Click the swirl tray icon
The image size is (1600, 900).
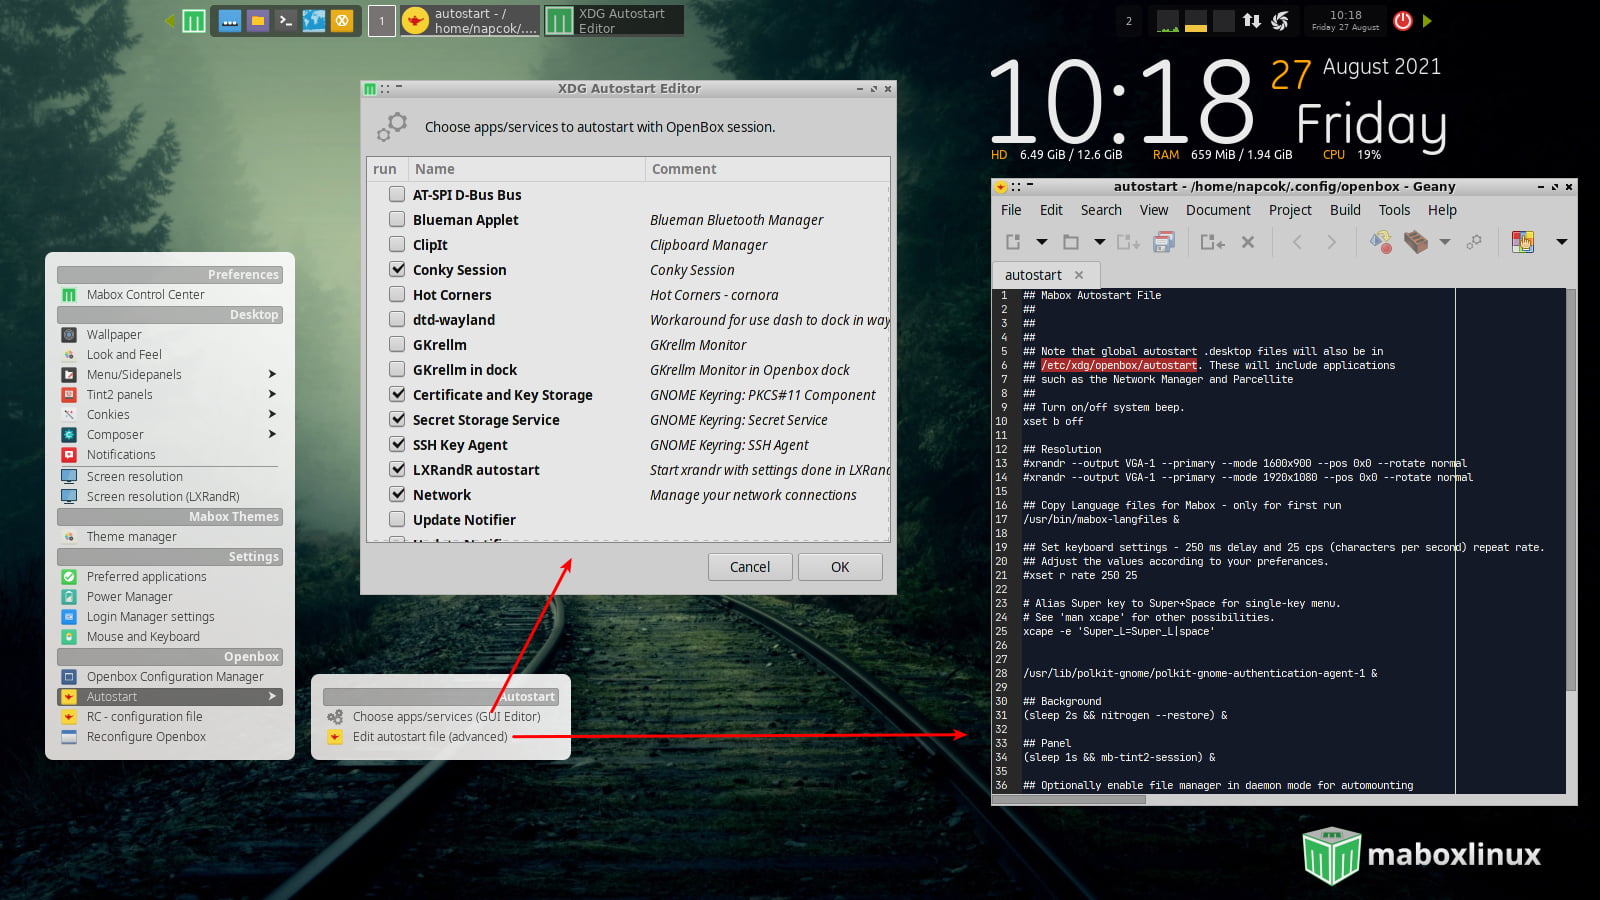point(1280,20)
